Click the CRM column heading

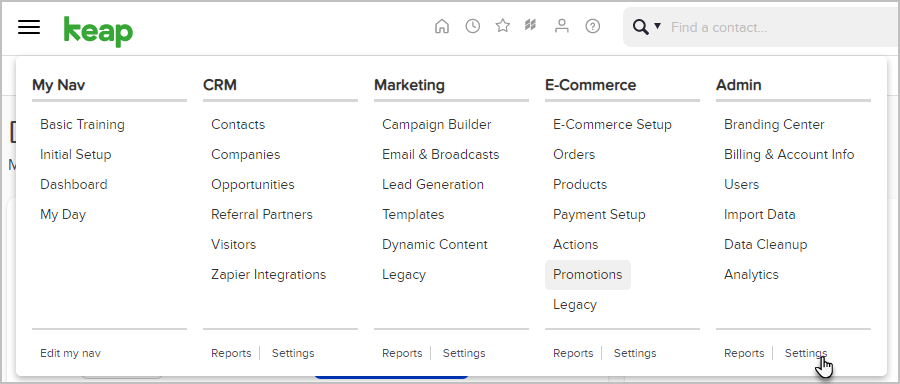(x=220, y=85)
